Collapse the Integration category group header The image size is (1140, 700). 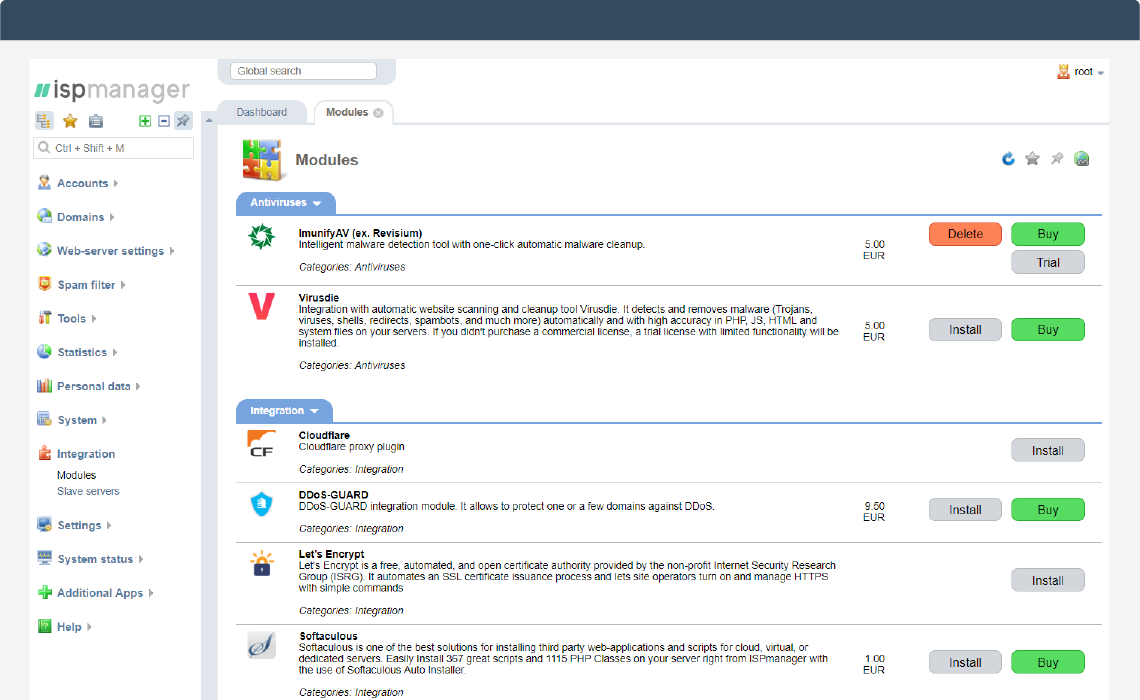click(x=284, y=411)
